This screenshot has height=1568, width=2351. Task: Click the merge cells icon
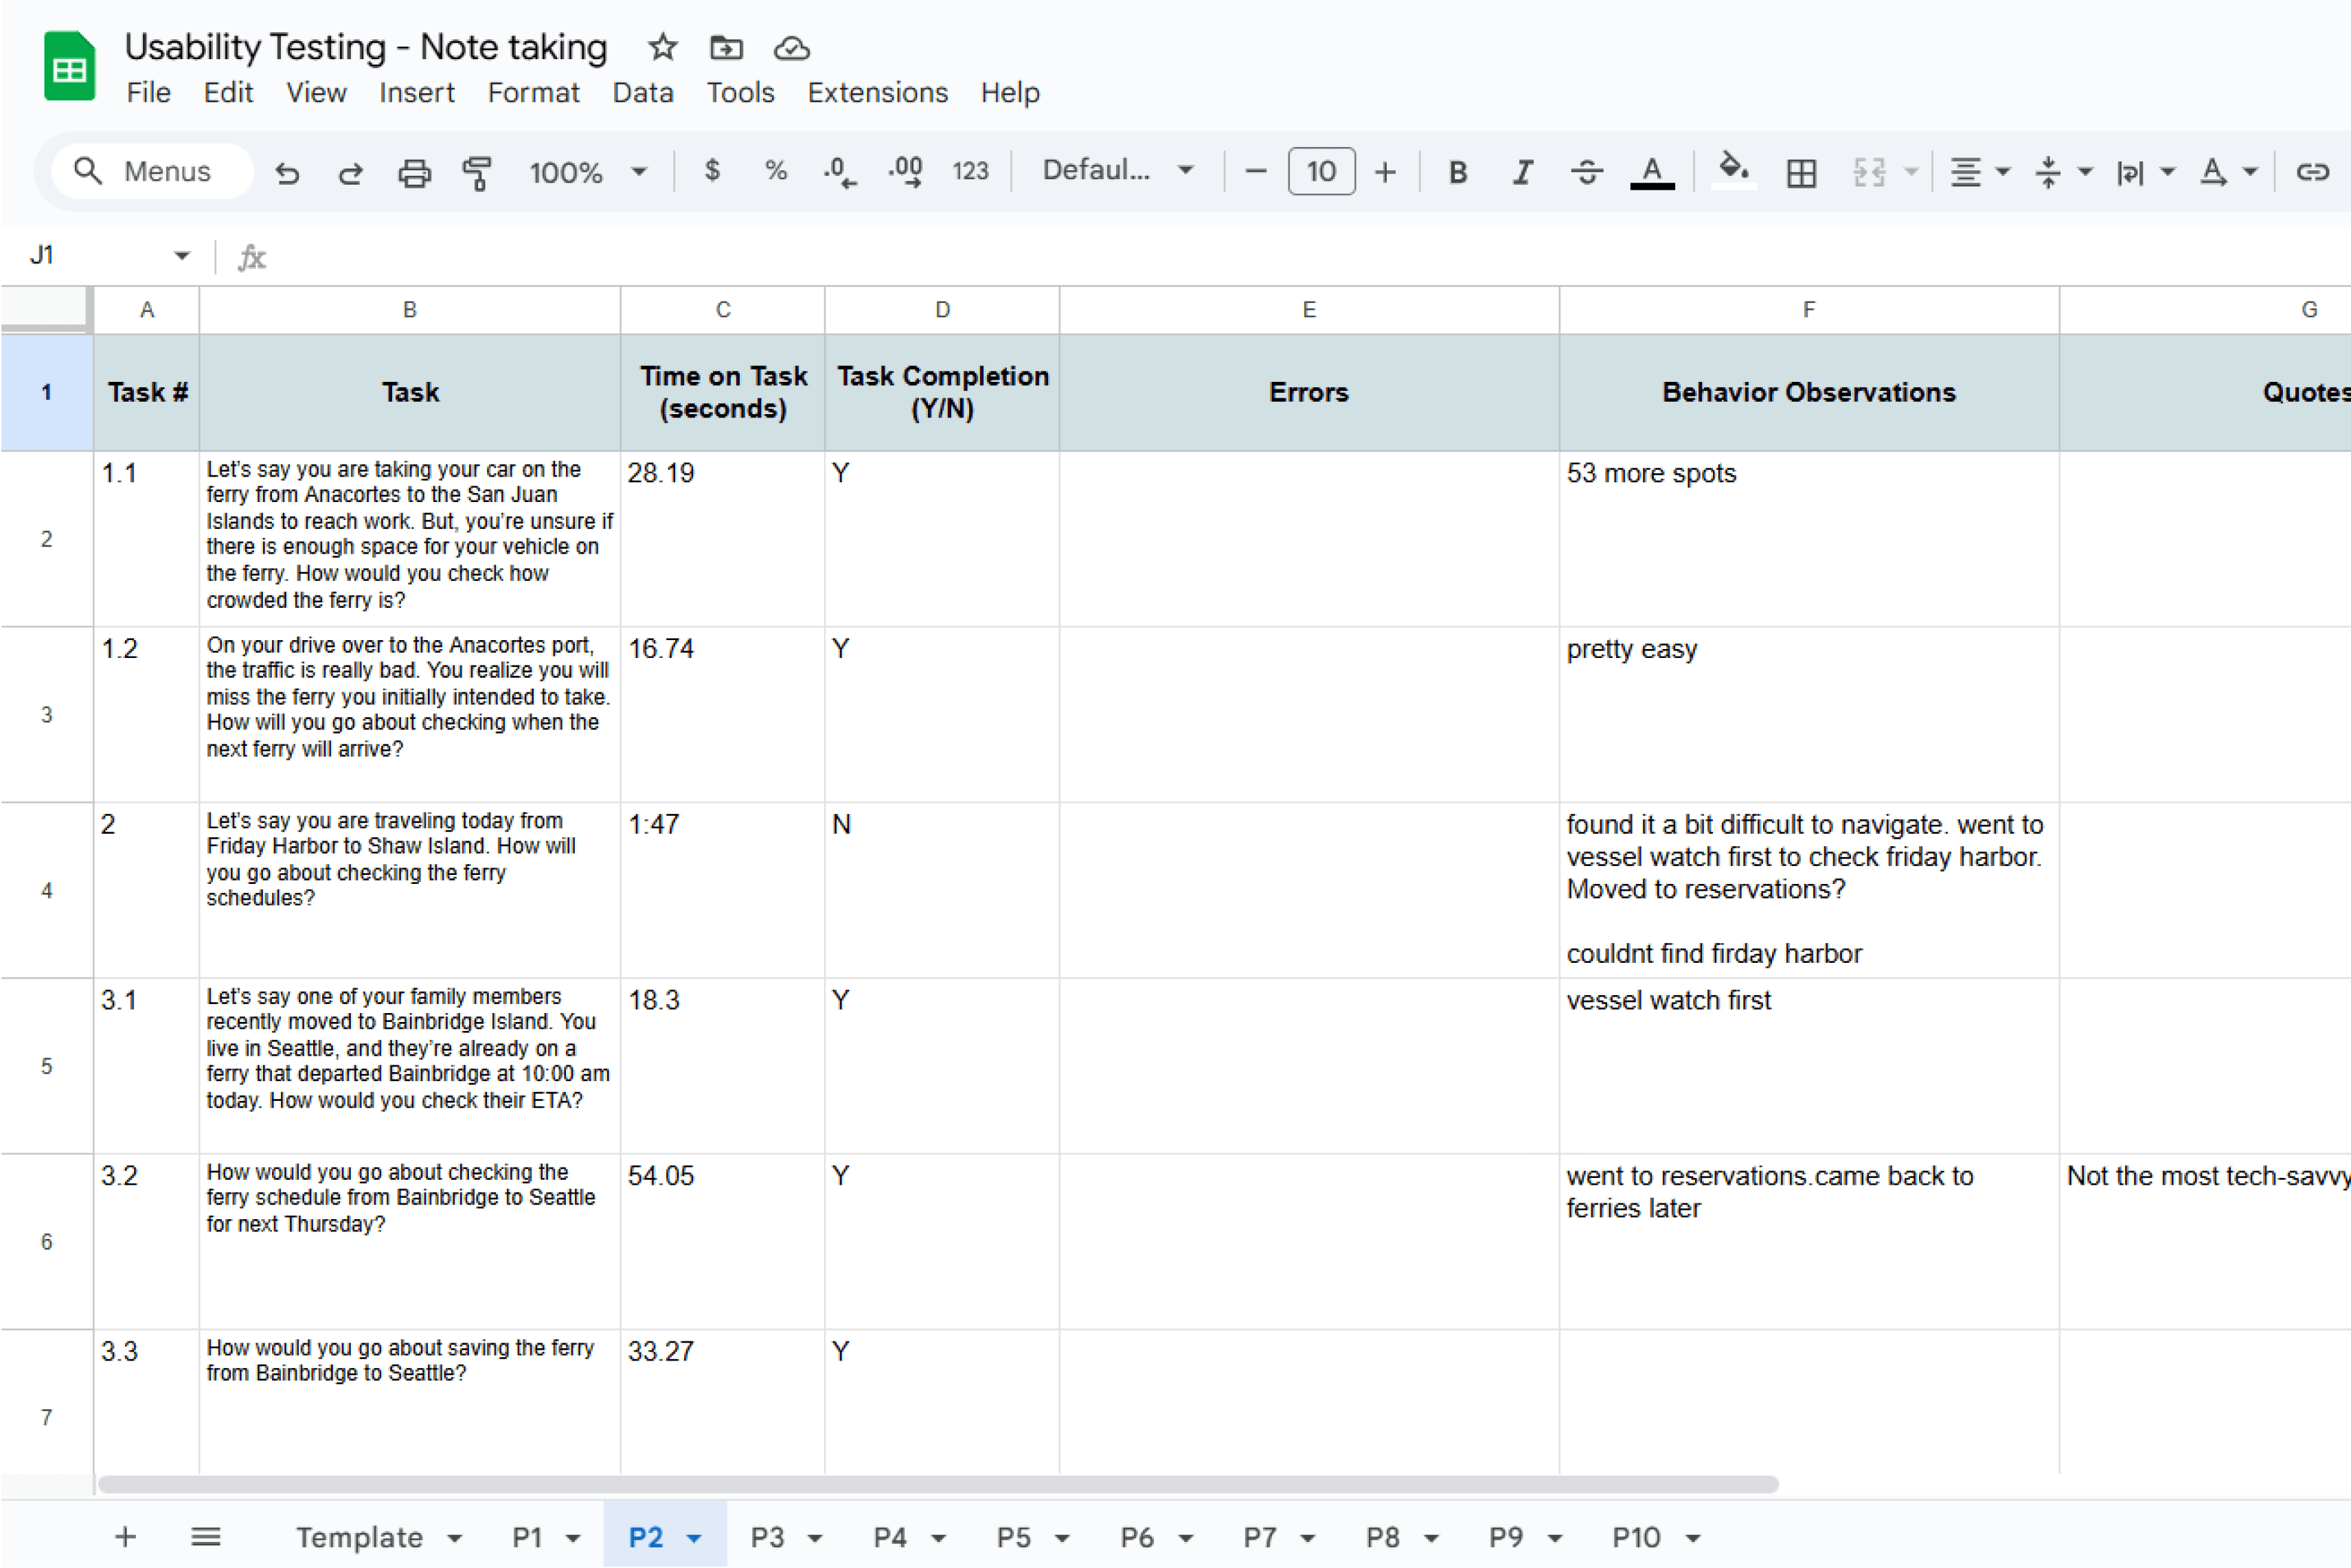pos(1868,172)
